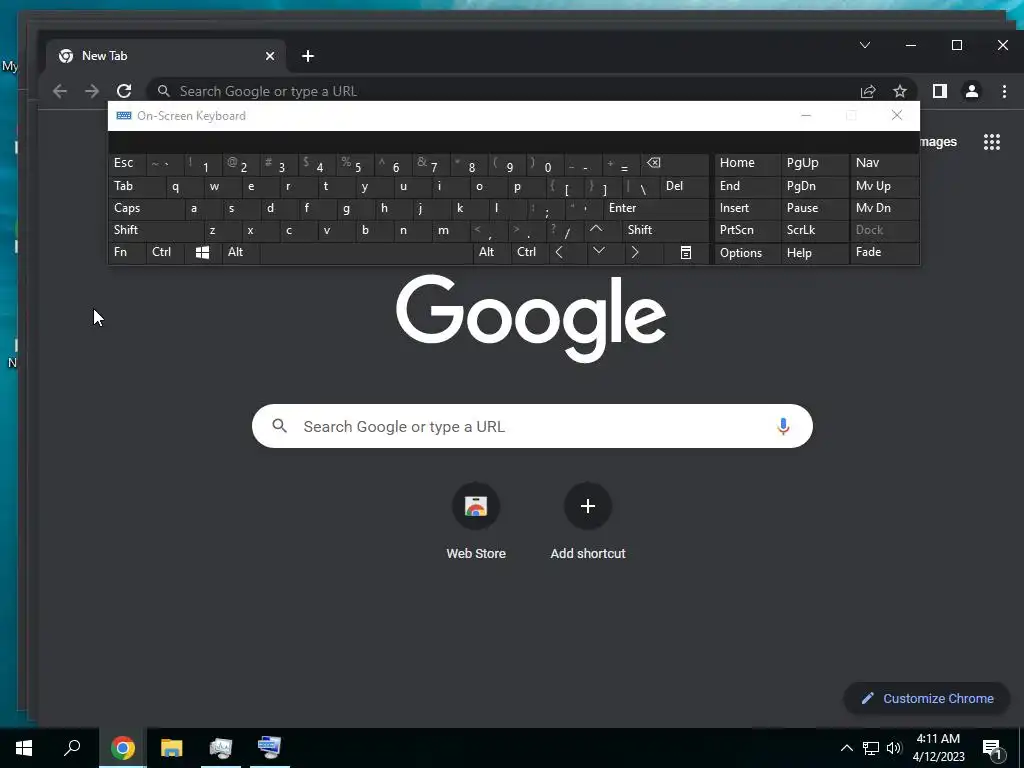Close the New Tab tab
Image resolution: width=1024 pixels, height=768 pixels.
pyautogui.click(x=270, y=56)
